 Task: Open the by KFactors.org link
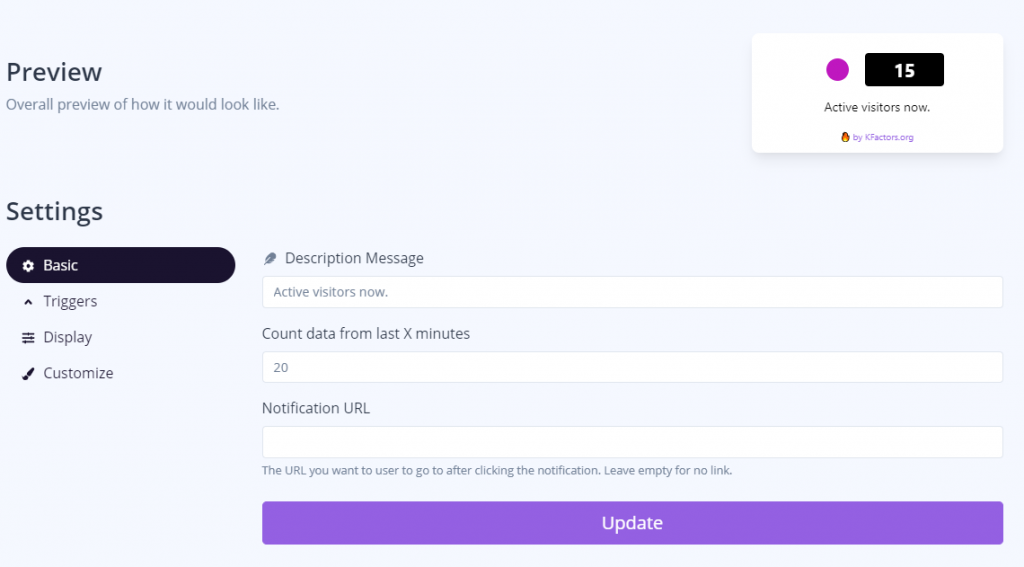(x=883, y=137)
